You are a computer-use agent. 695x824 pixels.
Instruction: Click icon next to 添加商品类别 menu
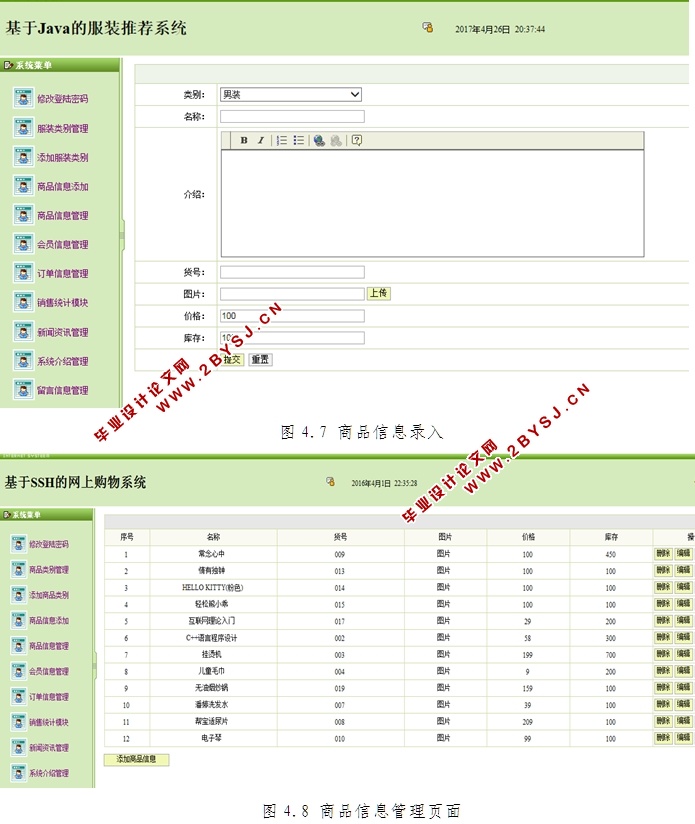pyautogui.click(x=18, y=594)
